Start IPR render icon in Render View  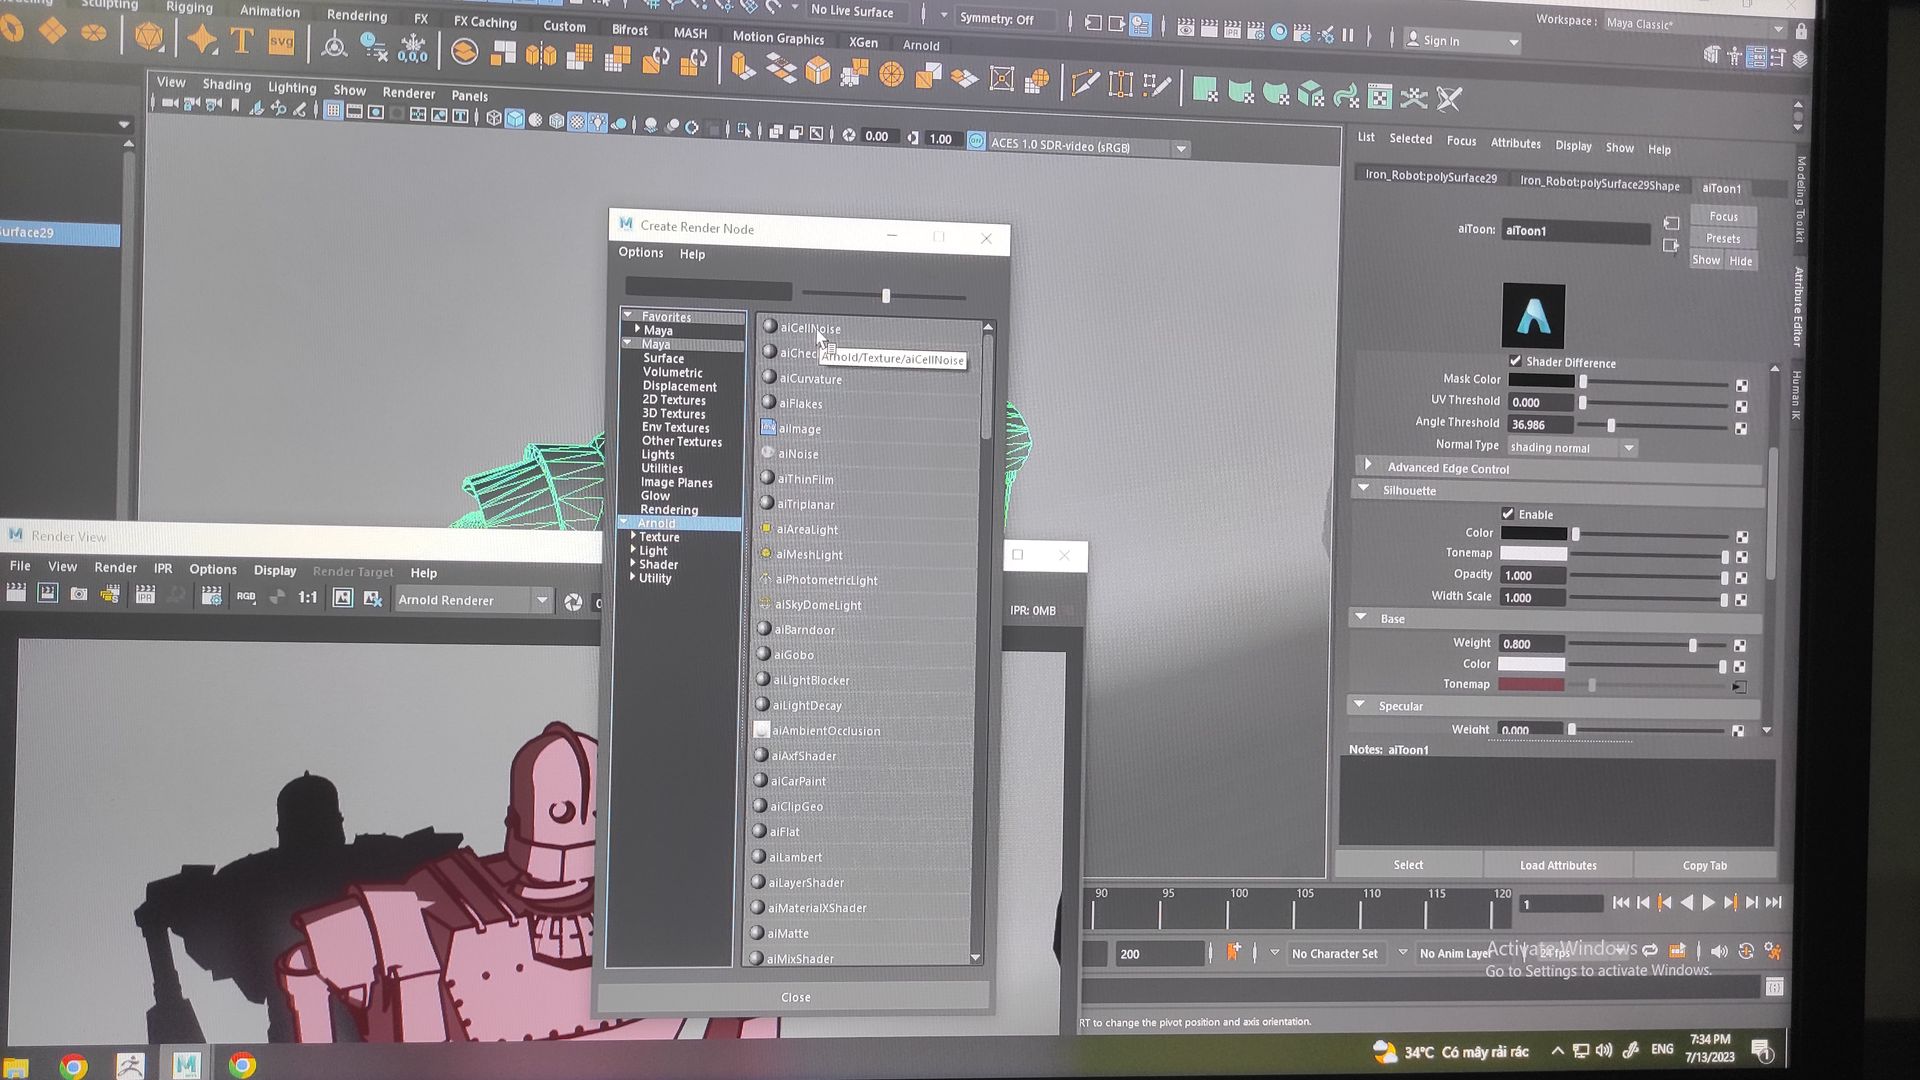[x=145, y=596]
